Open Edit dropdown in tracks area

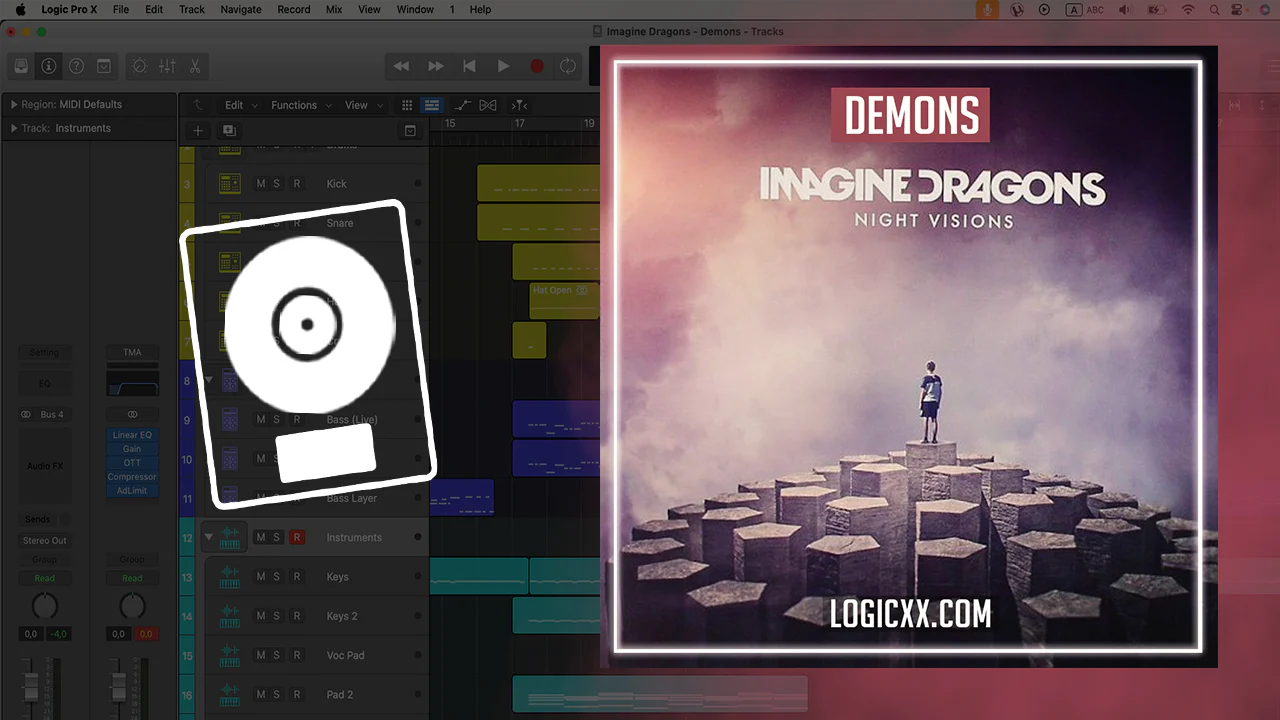tap(240, 105)
